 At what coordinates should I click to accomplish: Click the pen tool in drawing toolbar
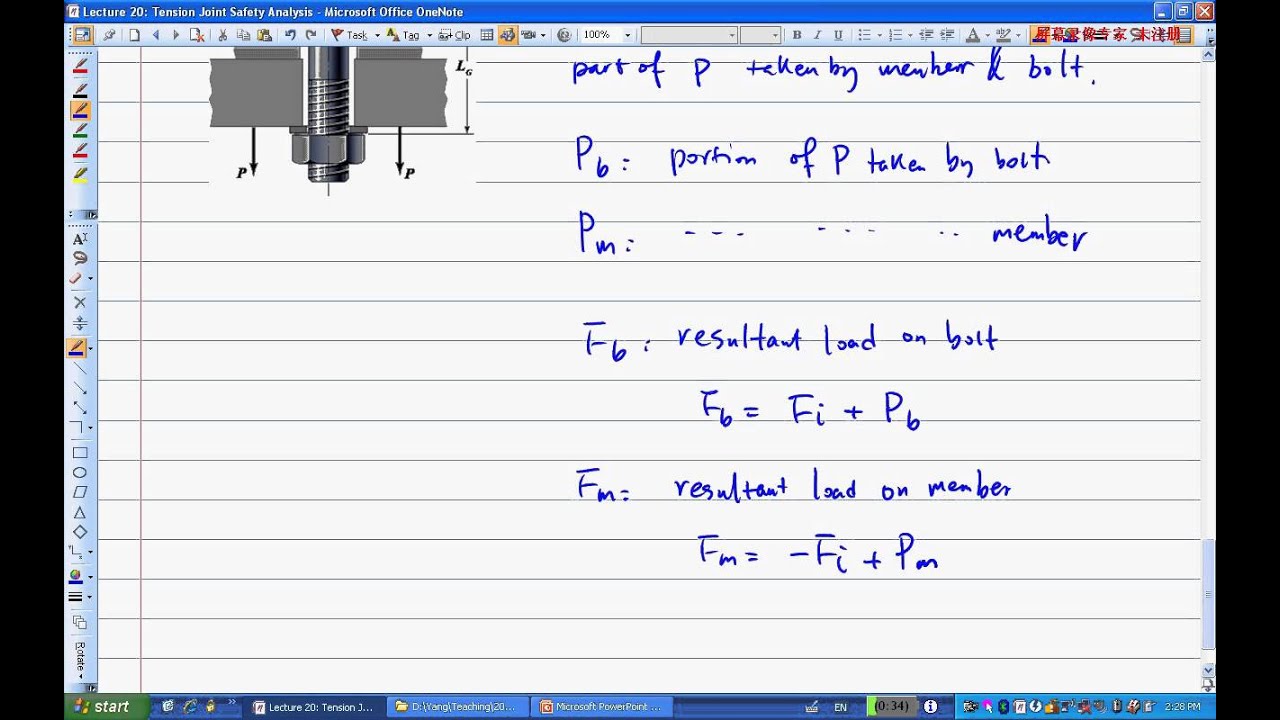(77, 348)
